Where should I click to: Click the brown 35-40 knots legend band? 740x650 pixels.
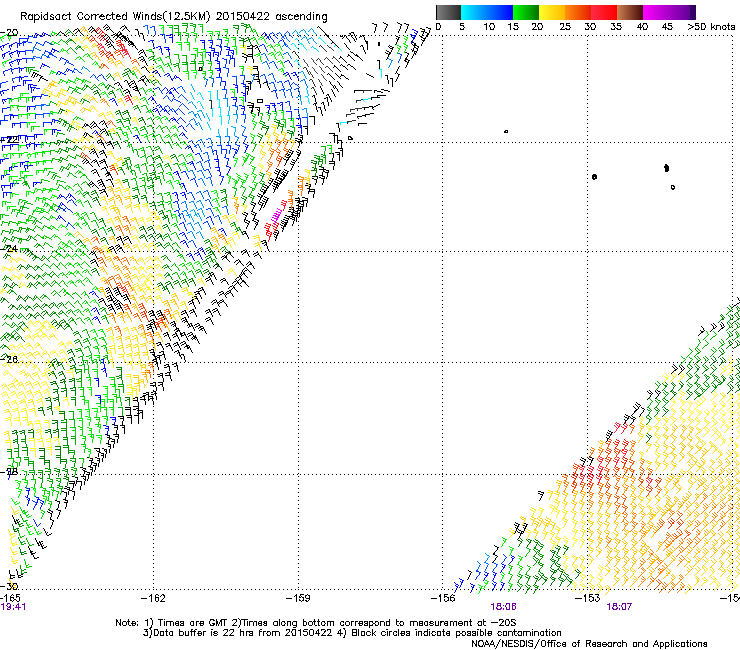[630, 12]
